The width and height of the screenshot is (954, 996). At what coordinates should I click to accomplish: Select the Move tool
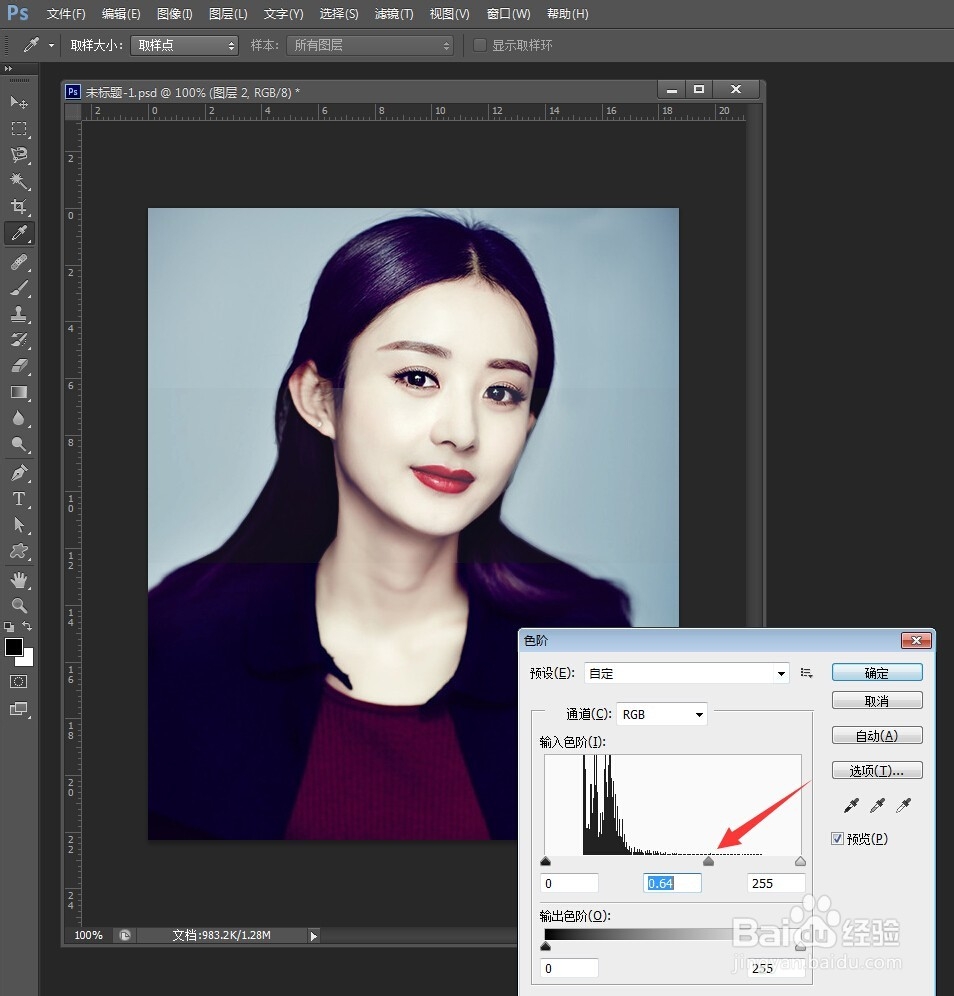(x=20, y=103)
